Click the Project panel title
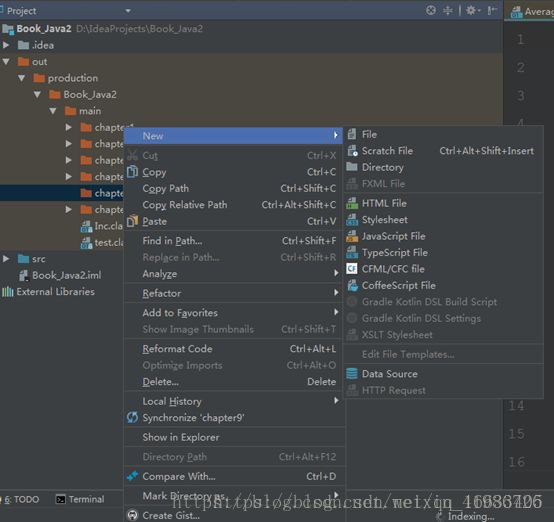The width and height of the screenshot is (554, 522). coord(21,11)
